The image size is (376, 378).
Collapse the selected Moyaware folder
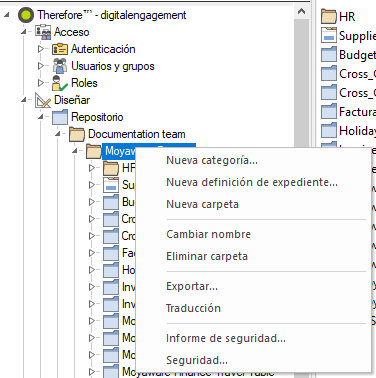[x=75, y=151]
